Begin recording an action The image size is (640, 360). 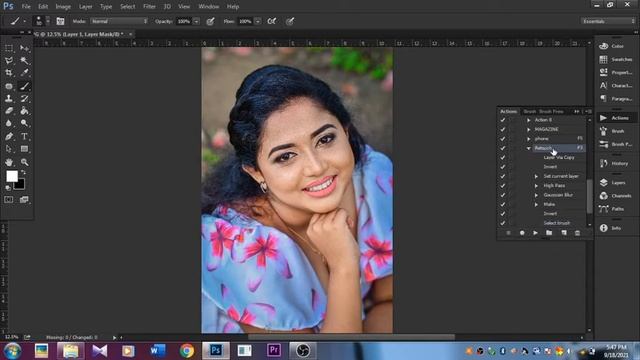tap(522, 233)
